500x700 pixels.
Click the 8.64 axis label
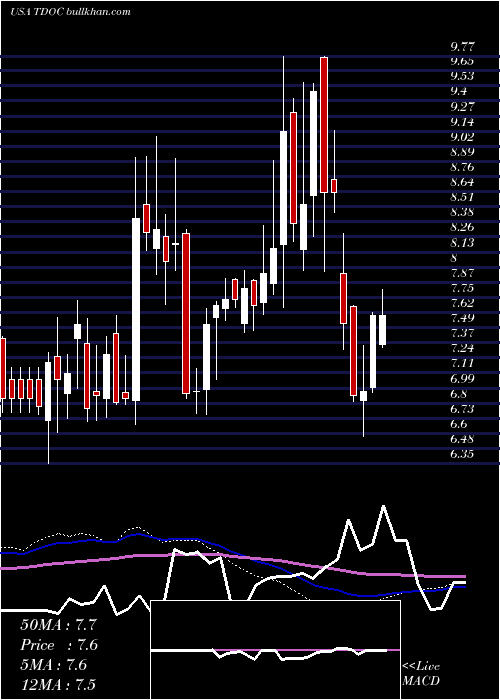463,183
